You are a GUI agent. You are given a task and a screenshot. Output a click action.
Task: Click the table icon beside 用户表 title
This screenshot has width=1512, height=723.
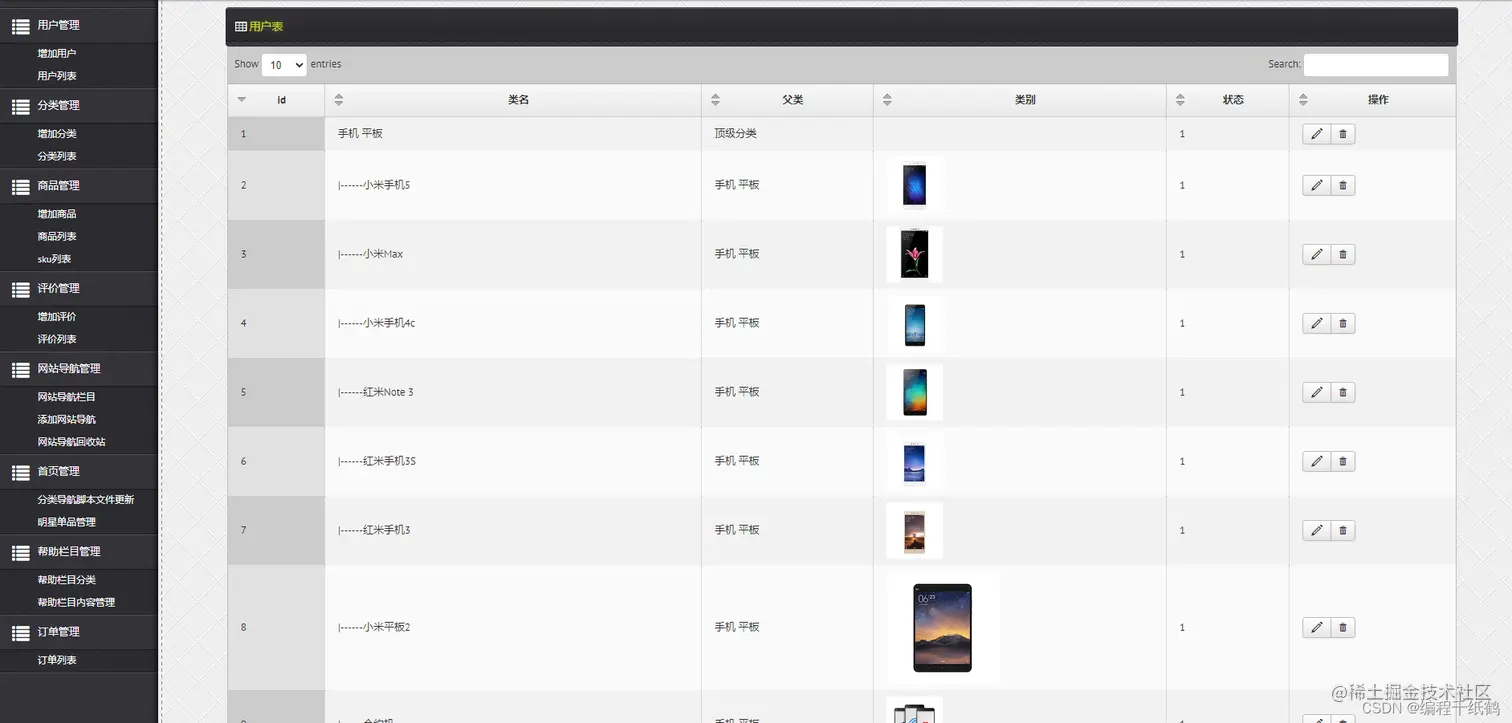coord(241,27)
